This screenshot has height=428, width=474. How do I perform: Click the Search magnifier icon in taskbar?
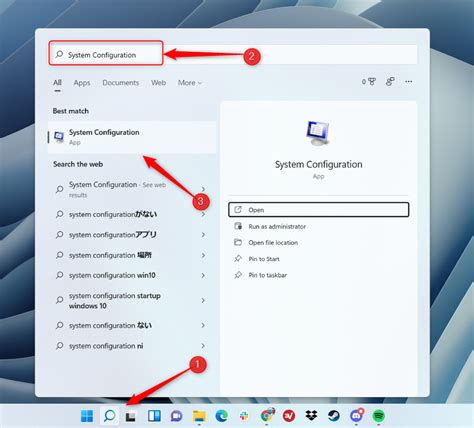110,416
